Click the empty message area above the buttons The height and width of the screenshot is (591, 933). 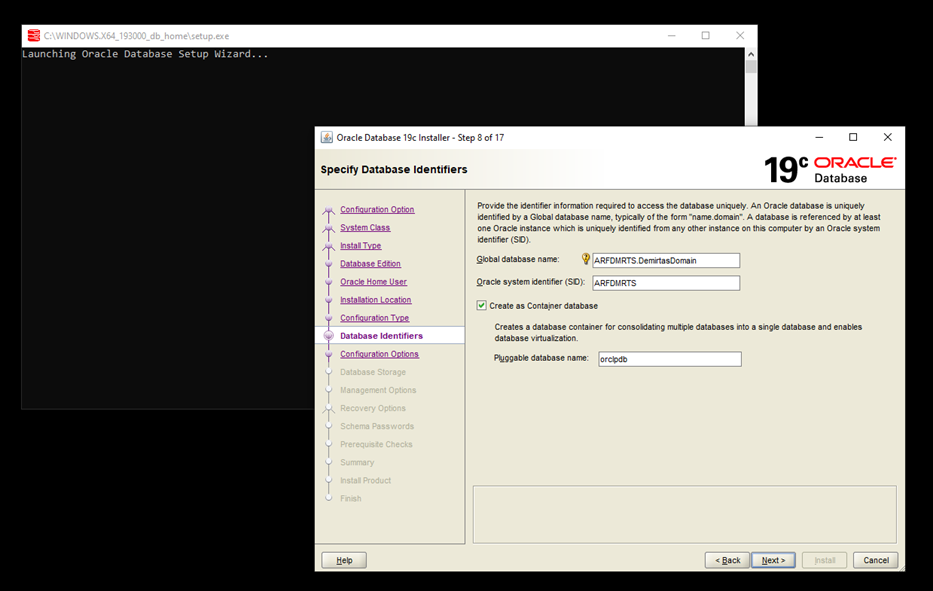click(x=684, y=514)
